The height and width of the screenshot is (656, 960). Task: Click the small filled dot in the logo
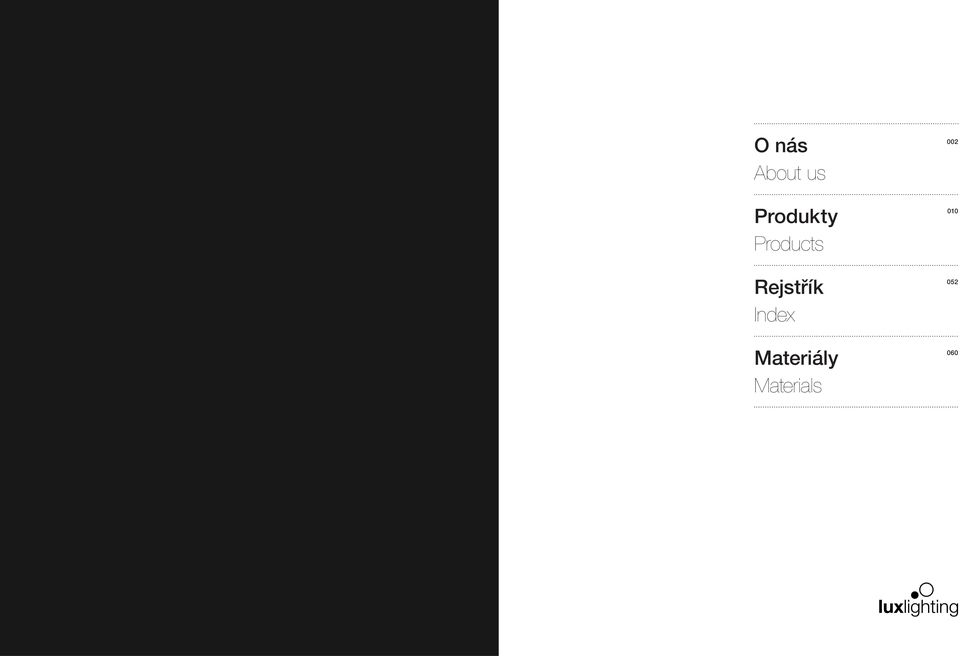click(x=915, y=595)
